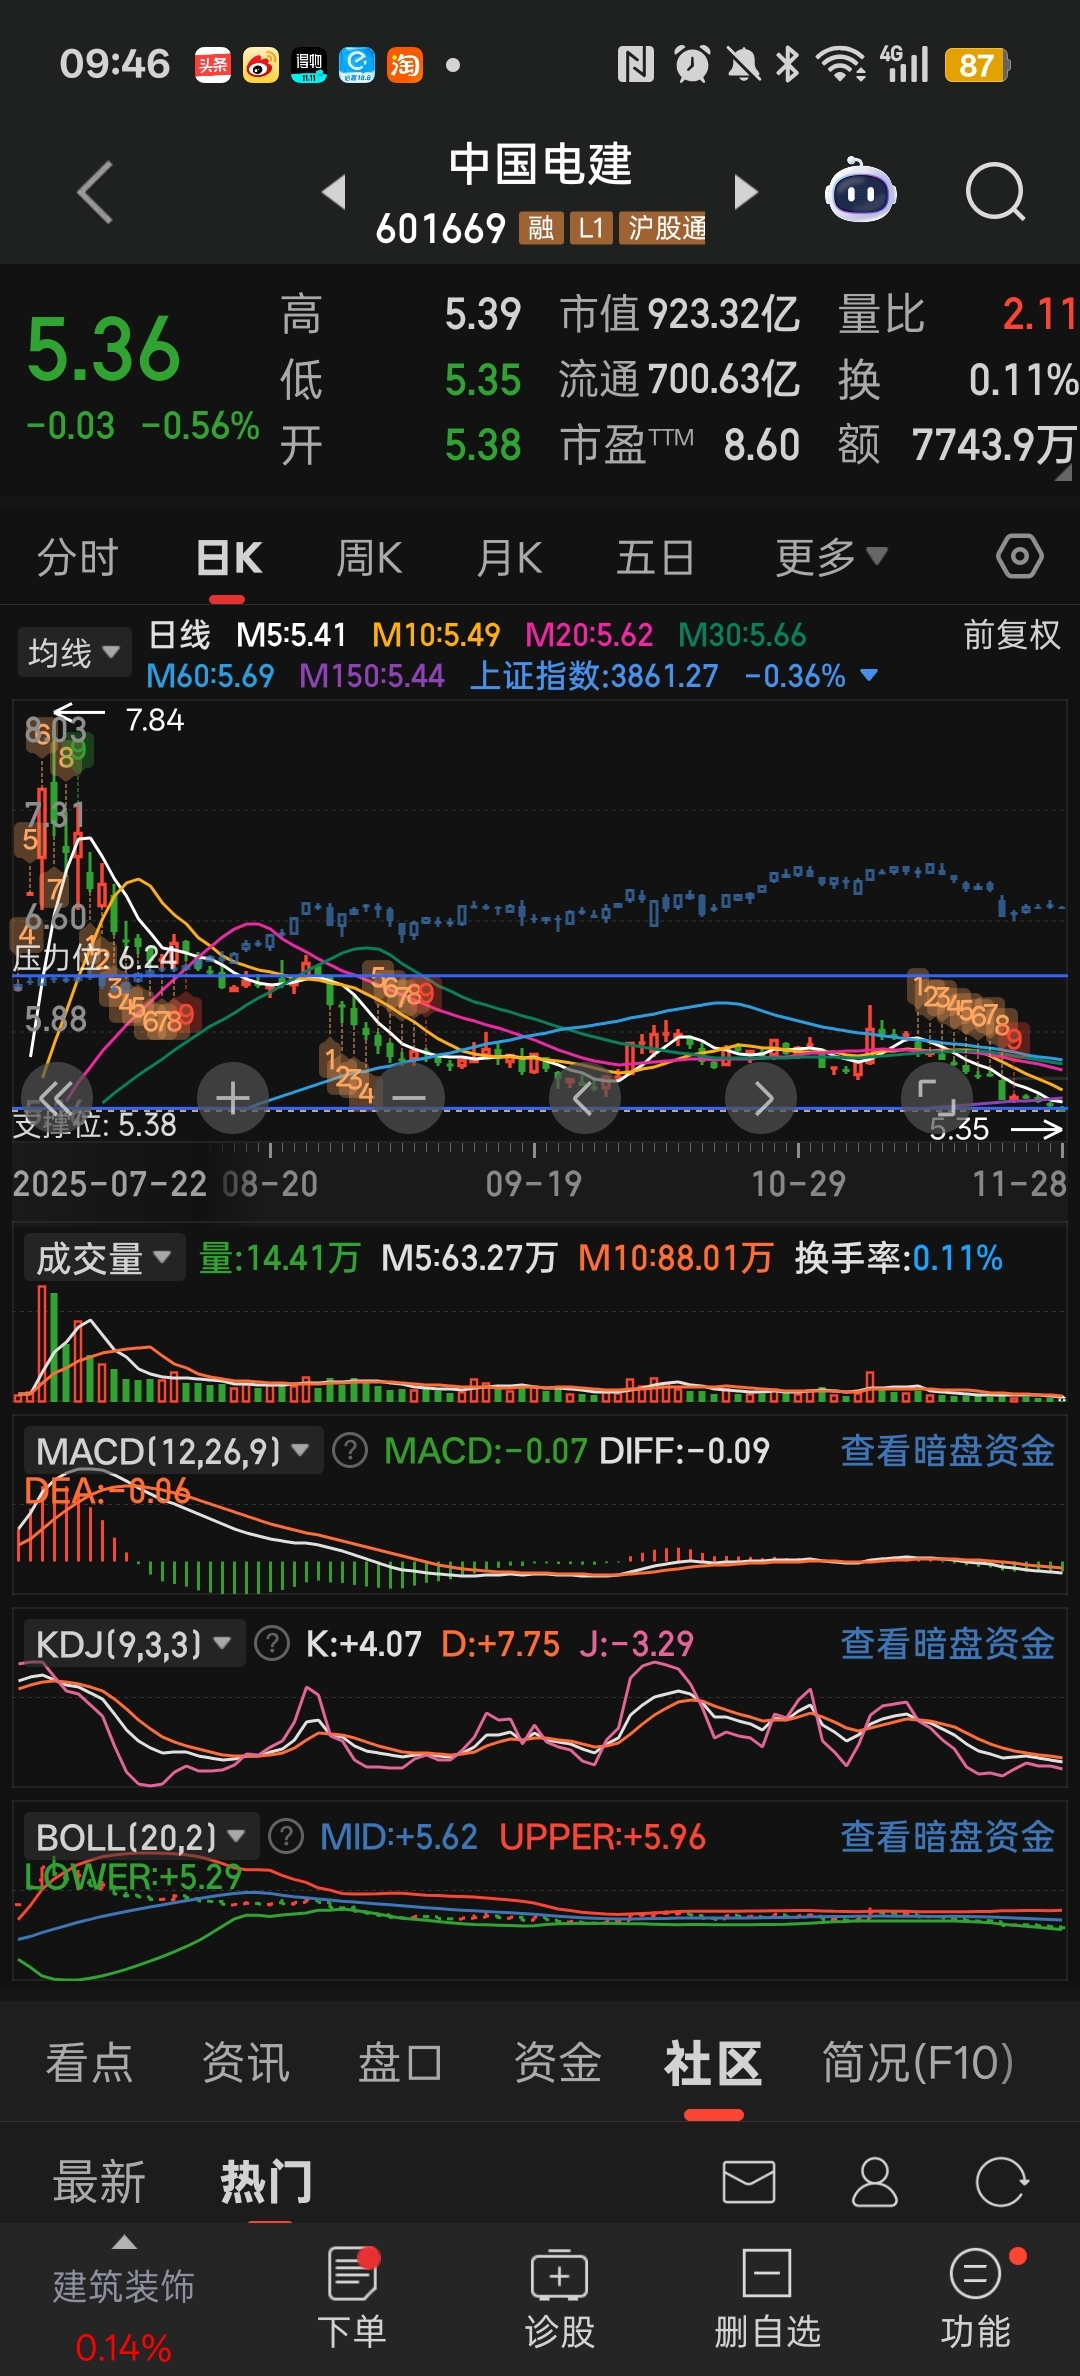Tap 下单 order icon
Image resolution: width=1080 pixels, height=2376 pixels.
pyautogui.click(x=351, y=2297)
